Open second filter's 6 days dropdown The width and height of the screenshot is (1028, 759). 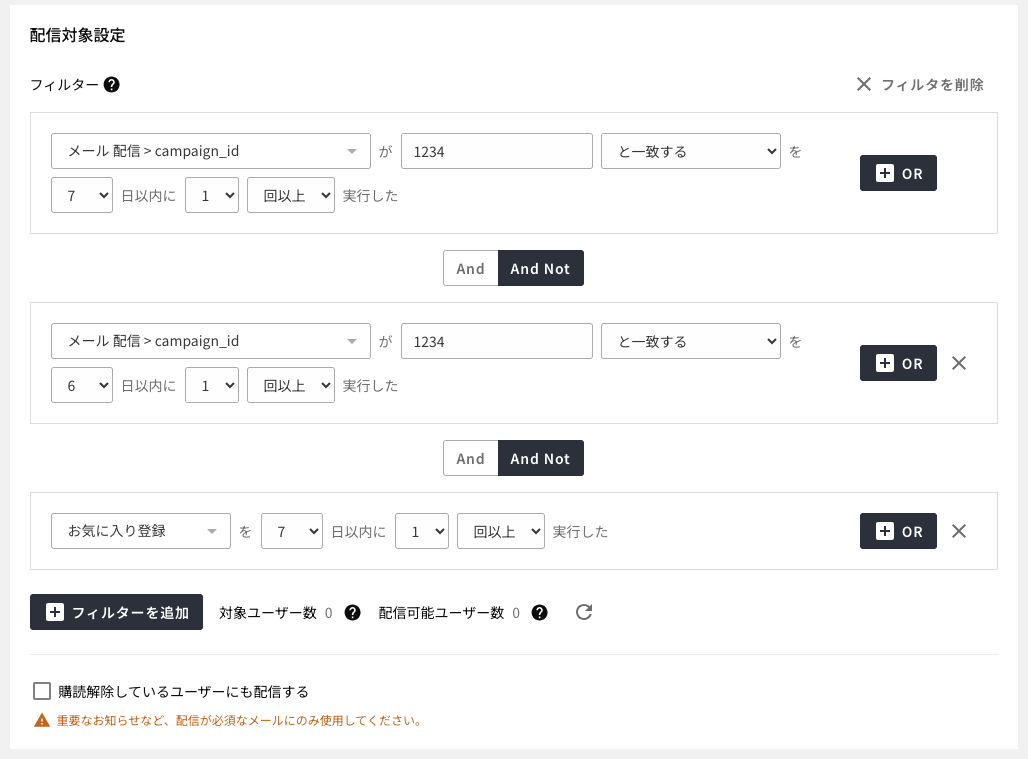[x=82, y=385]
